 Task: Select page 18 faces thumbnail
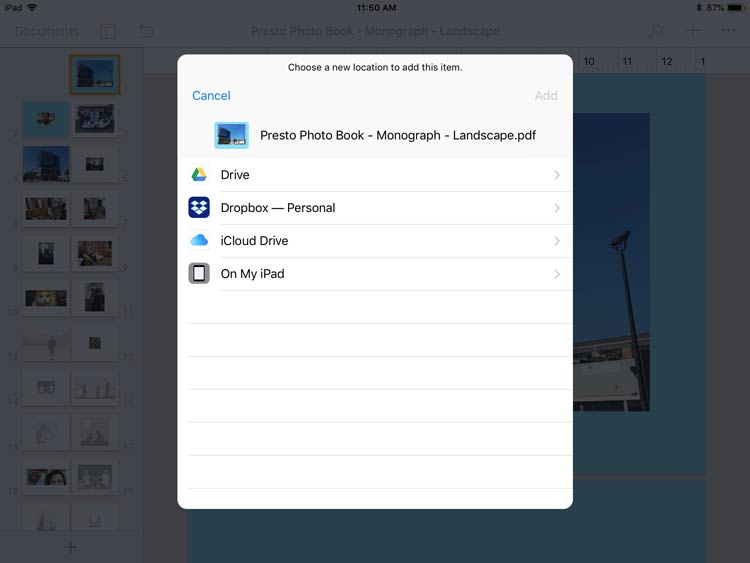[46, 477]
